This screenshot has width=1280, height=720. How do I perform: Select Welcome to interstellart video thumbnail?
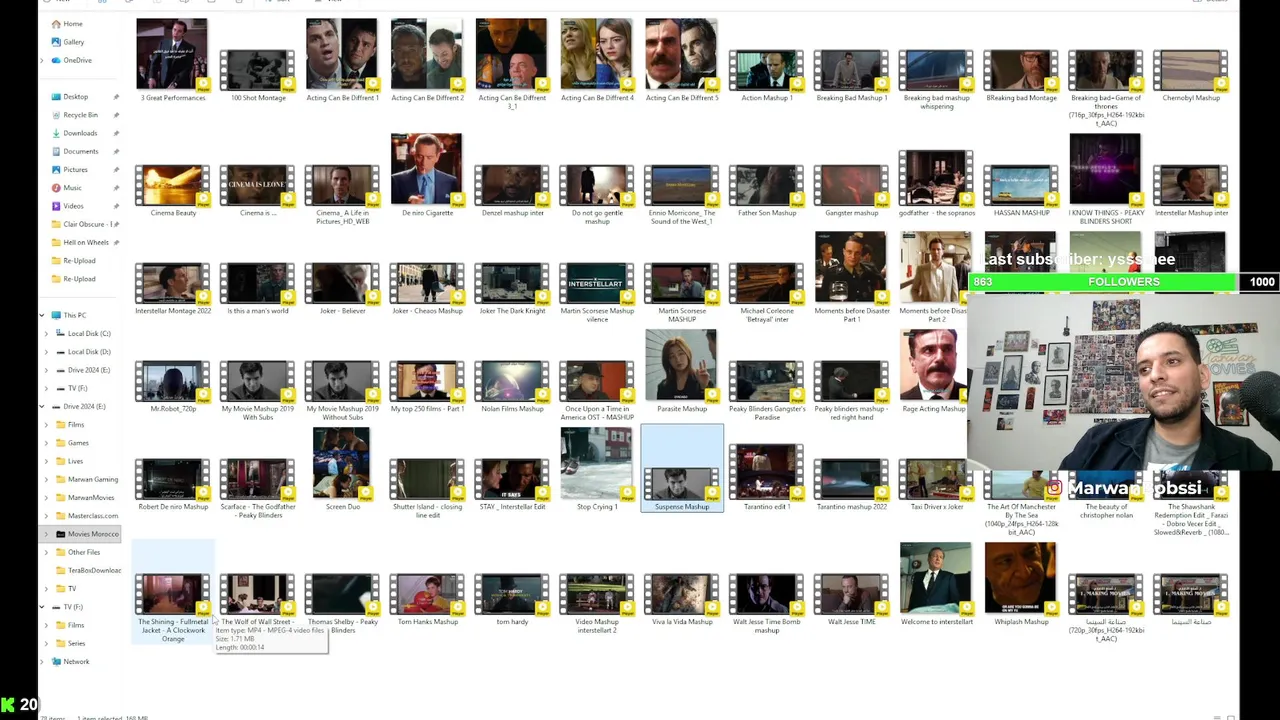(x=936, y=578)
